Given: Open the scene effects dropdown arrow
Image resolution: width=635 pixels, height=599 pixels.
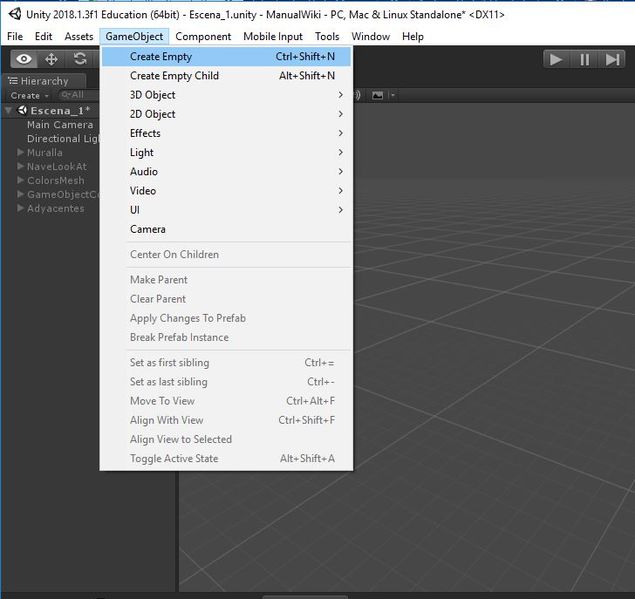Looking at the screenshot, I should (392, 96).
